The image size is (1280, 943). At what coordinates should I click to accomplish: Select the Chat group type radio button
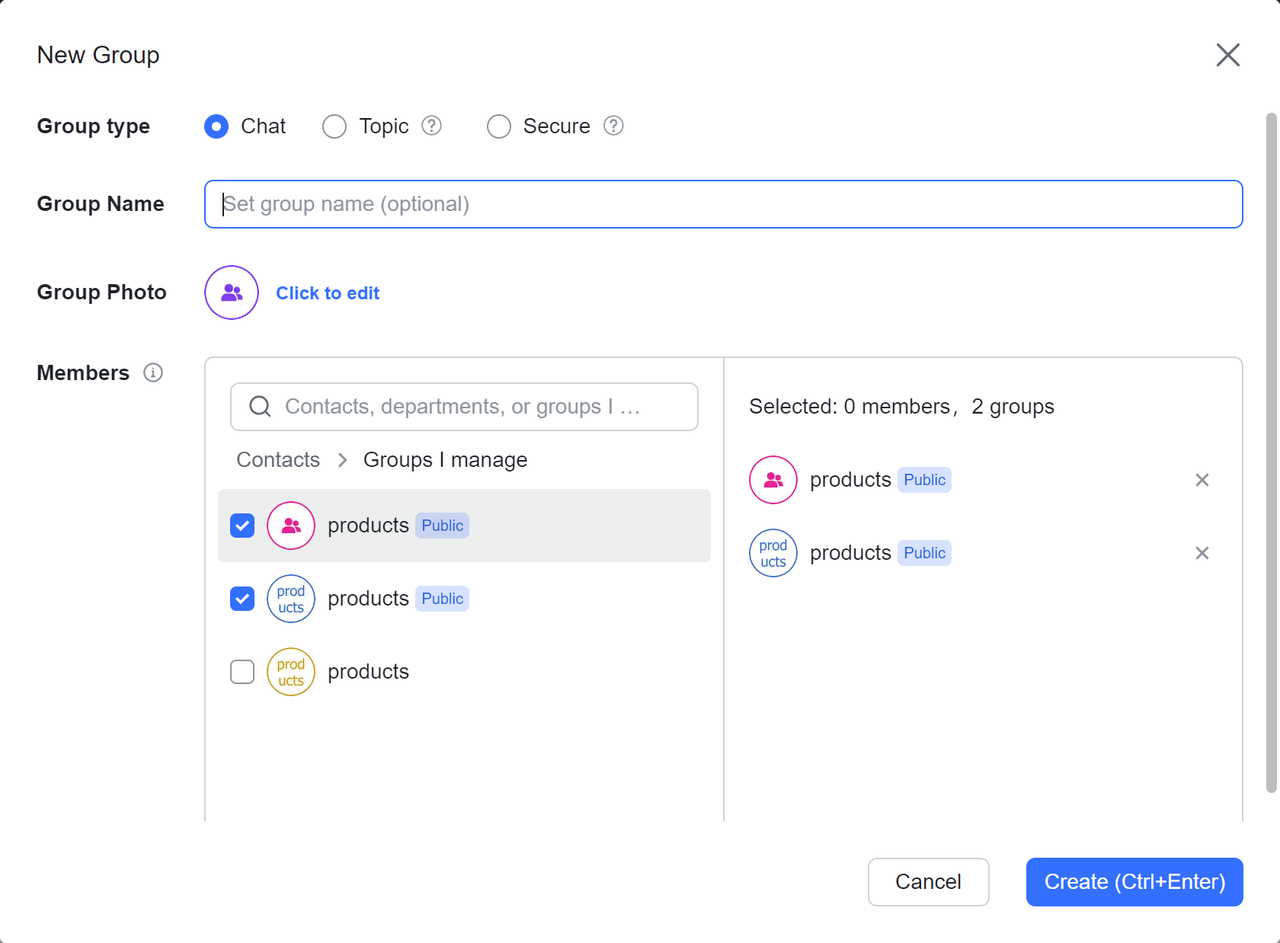216,126
